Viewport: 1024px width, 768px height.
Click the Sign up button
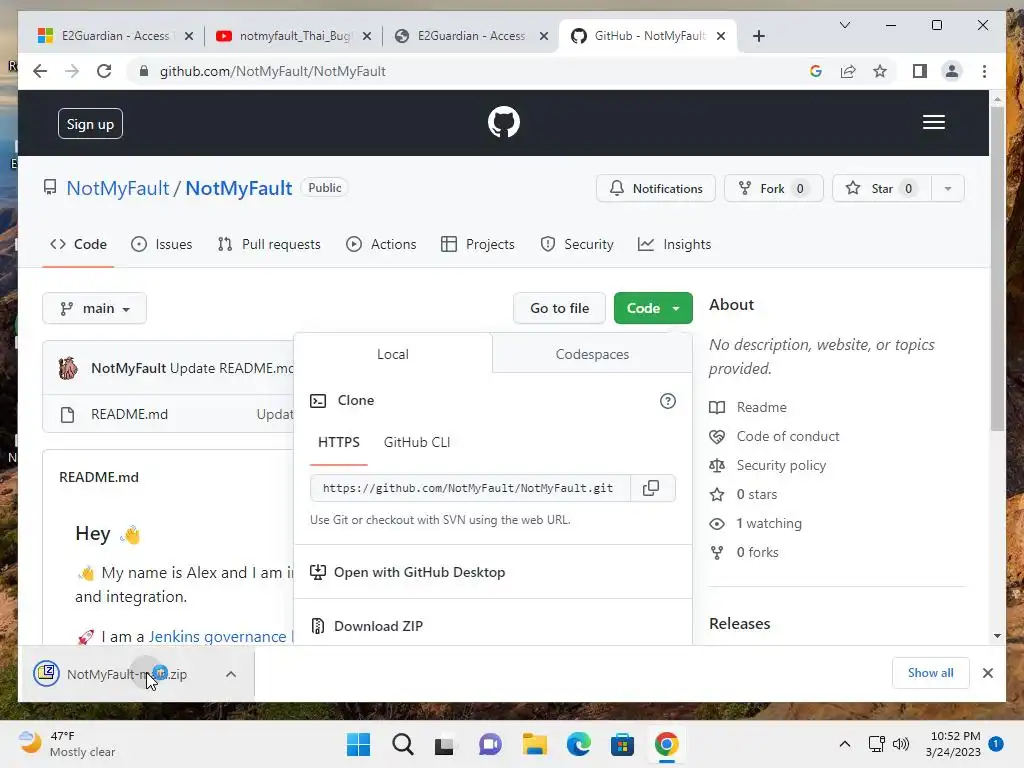90,124
